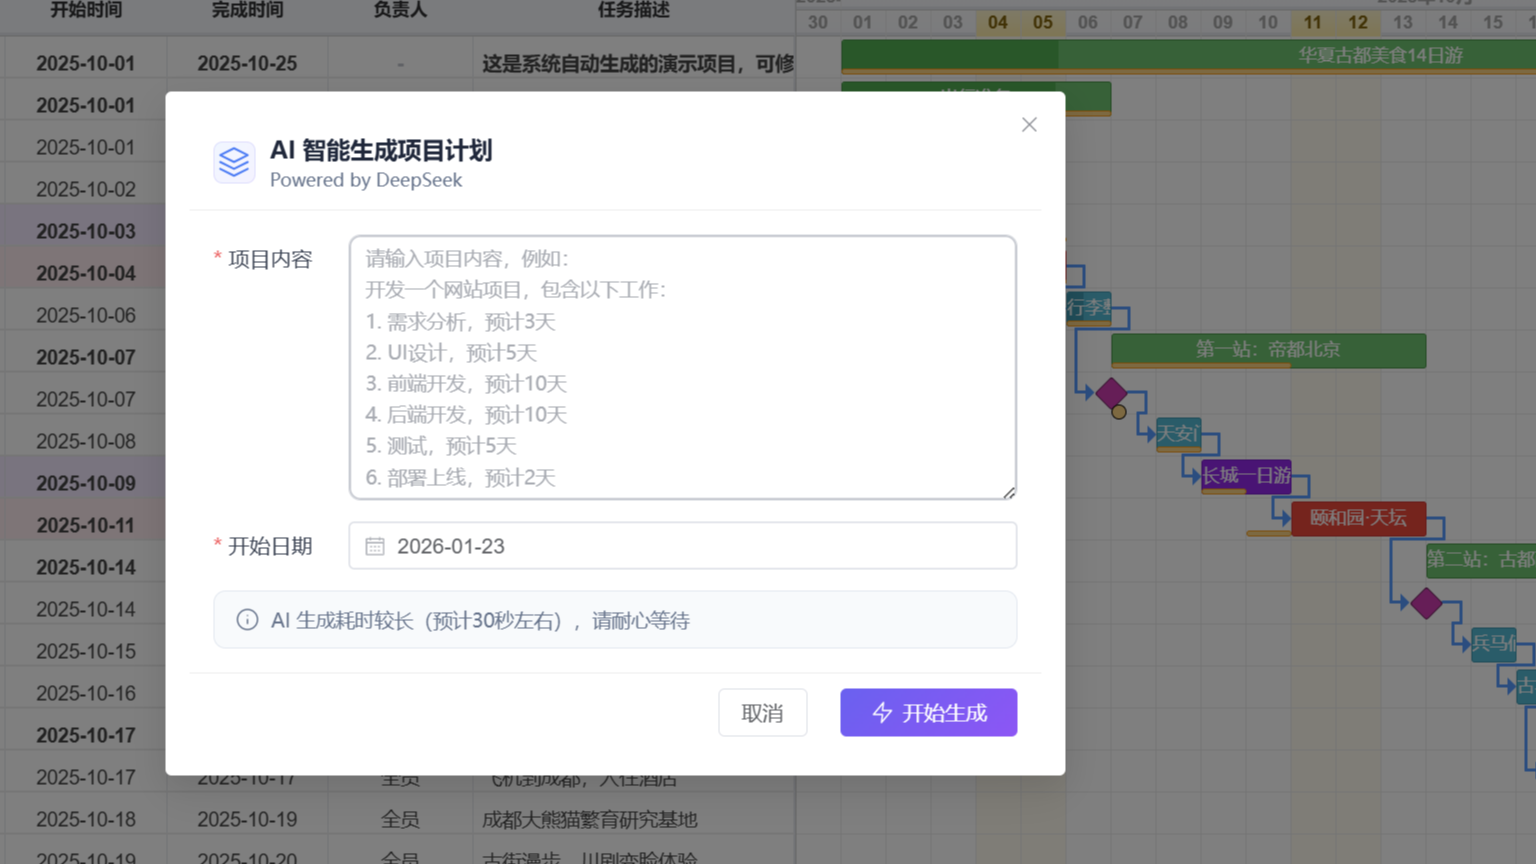Click the 取消 button
Screen dimensions: 1536x864
(x=762, y=712)
